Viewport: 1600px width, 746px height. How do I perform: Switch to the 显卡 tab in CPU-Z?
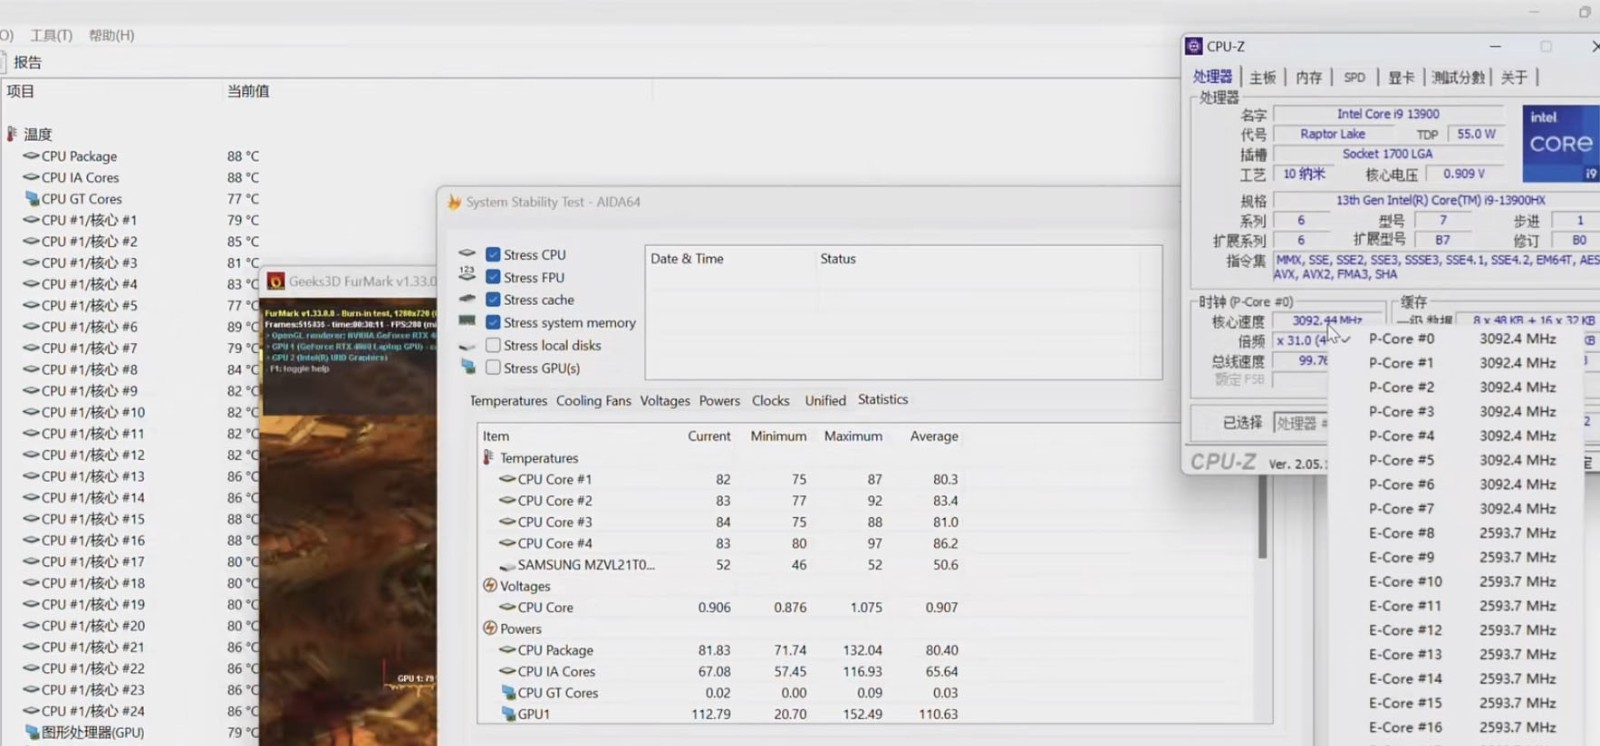click(x=1401, y=77)
